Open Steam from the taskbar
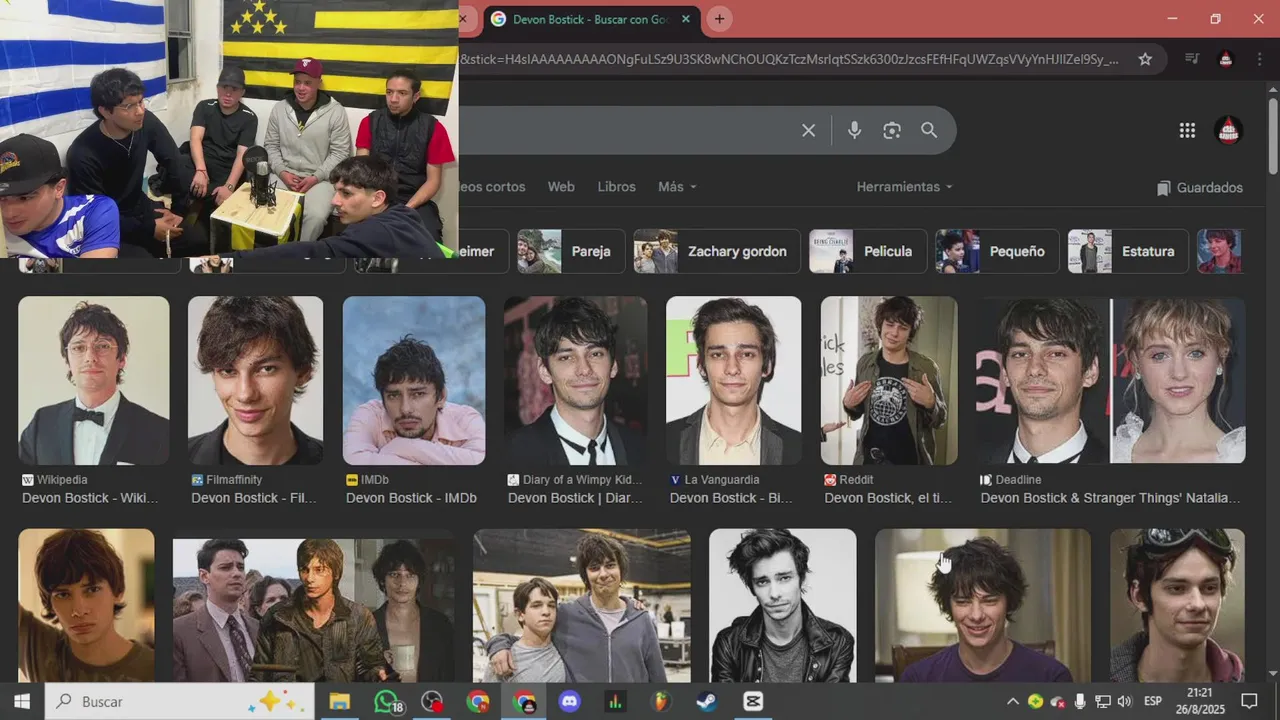This screenshot has width=1280, height=720. [707, 701]
